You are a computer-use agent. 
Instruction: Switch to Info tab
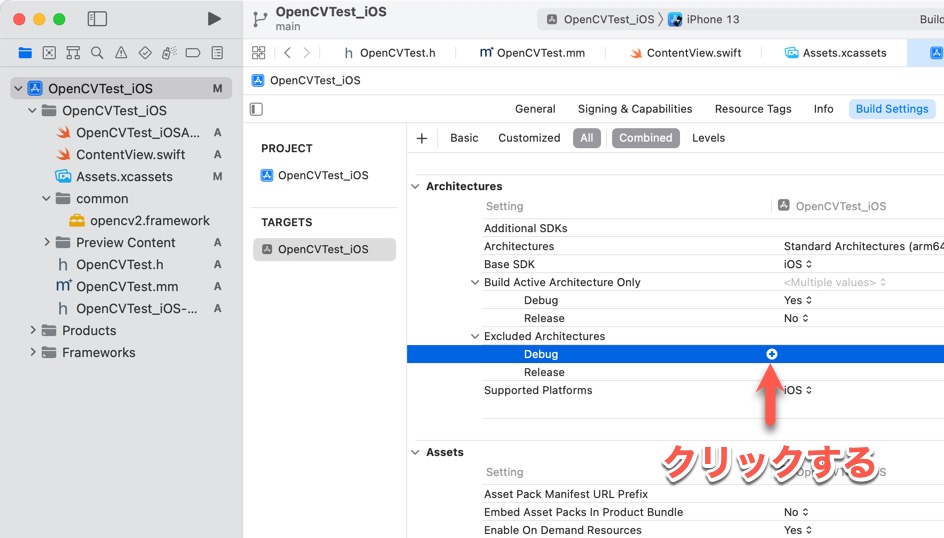click(823, 109)
